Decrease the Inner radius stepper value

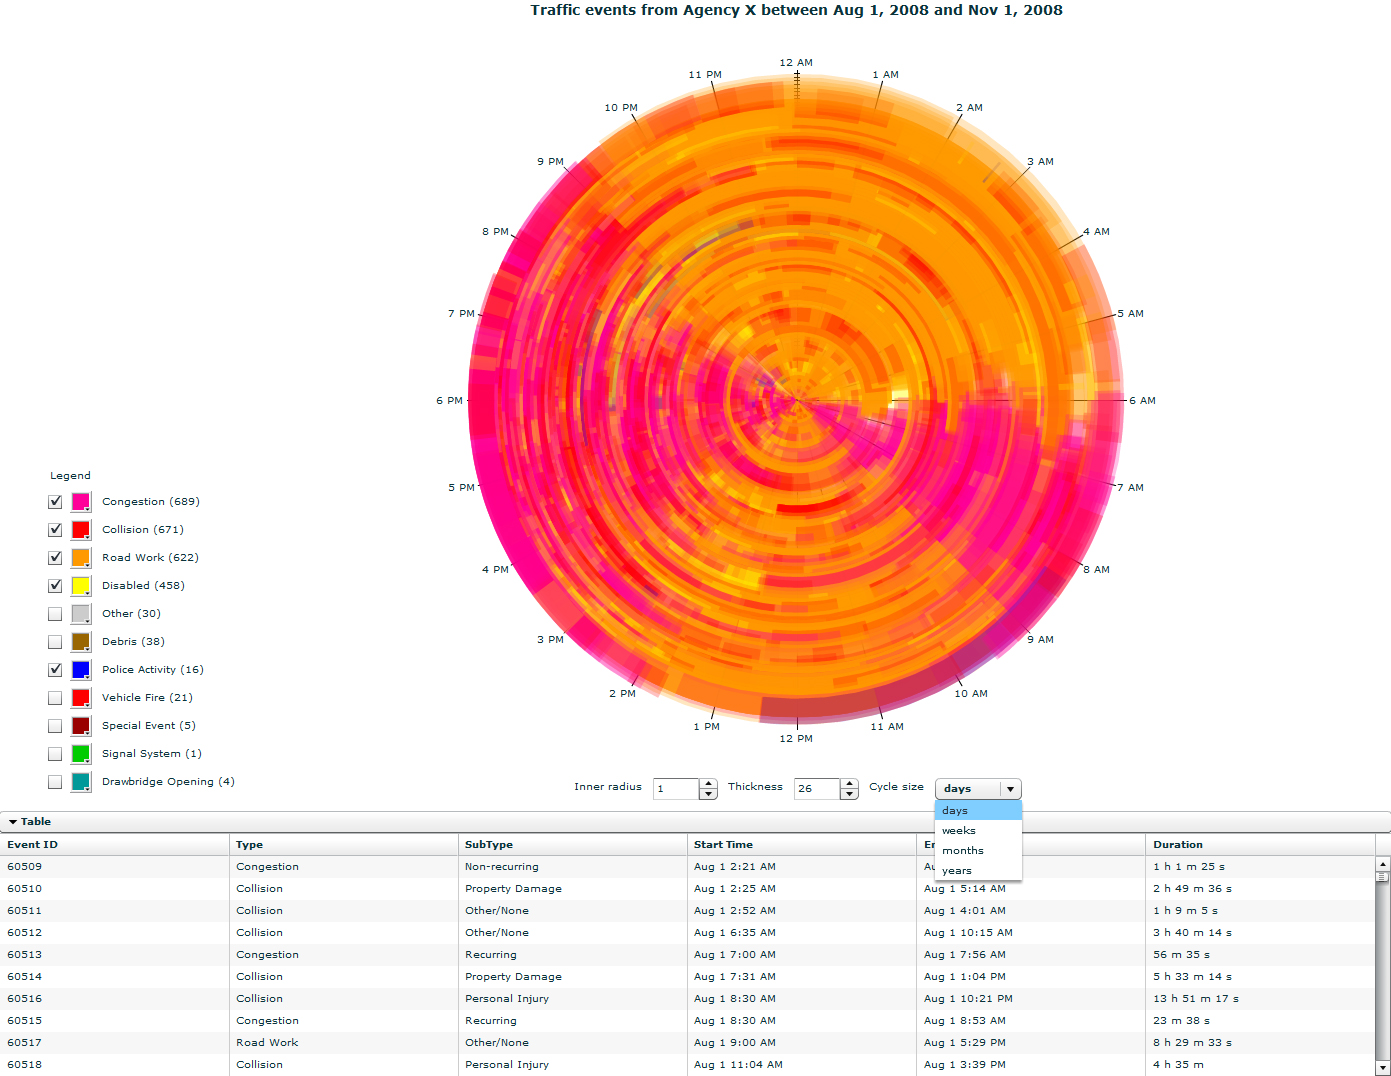click(708, 794)
